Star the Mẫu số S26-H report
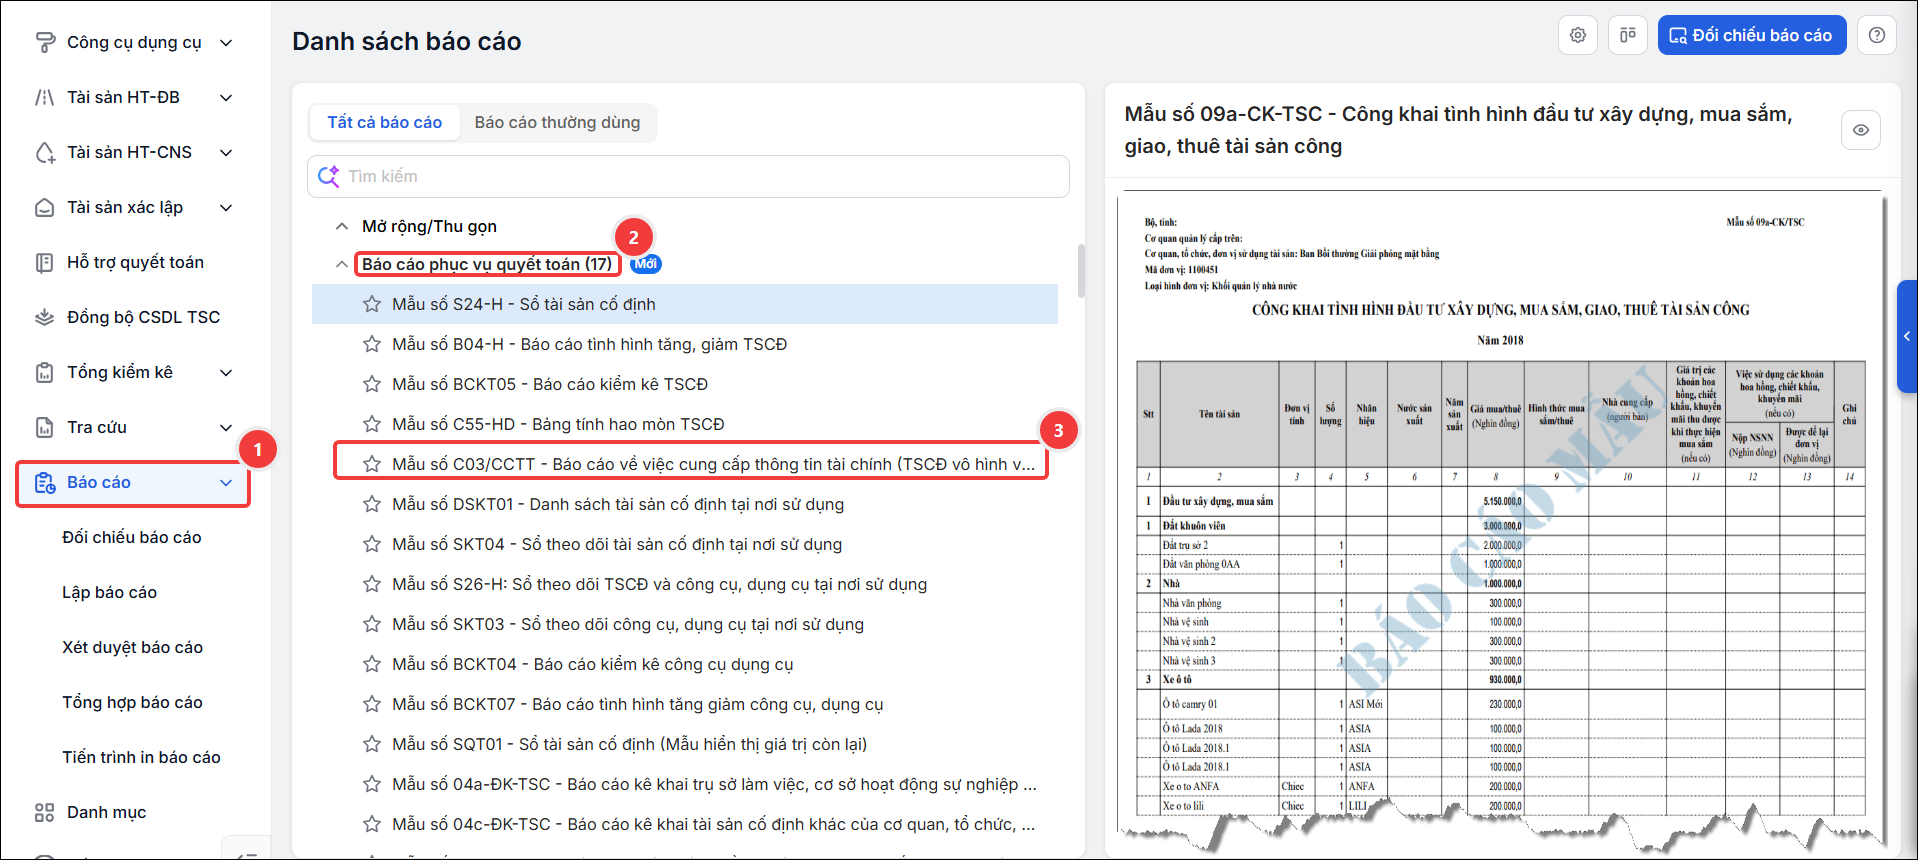The width and height of the screenshot is (1918, 860). point(372,584)
